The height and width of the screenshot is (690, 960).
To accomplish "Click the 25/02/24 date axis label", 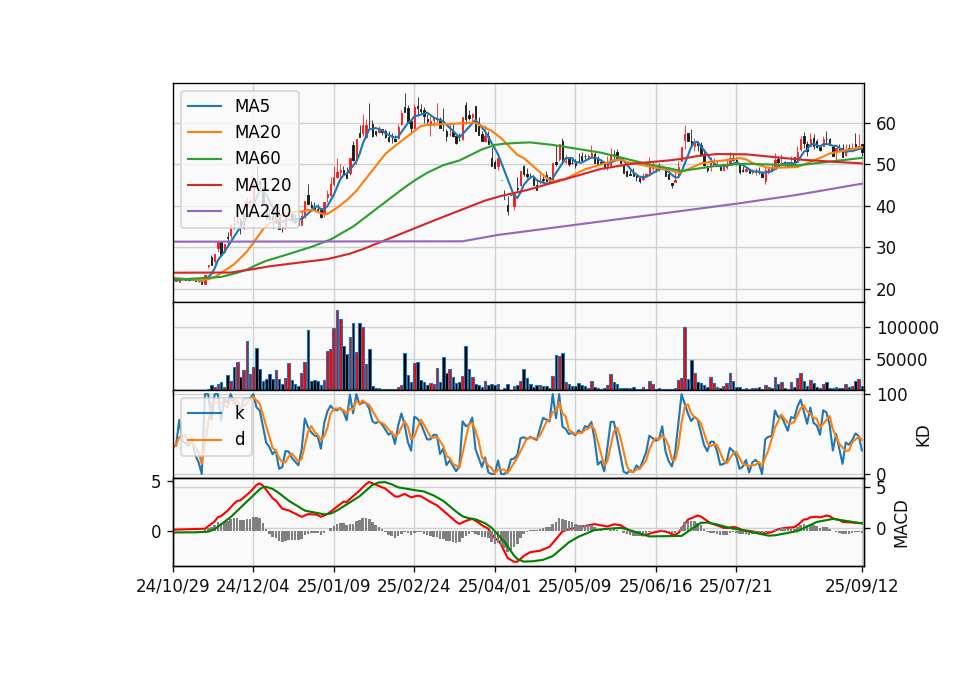I will point(414,587).
